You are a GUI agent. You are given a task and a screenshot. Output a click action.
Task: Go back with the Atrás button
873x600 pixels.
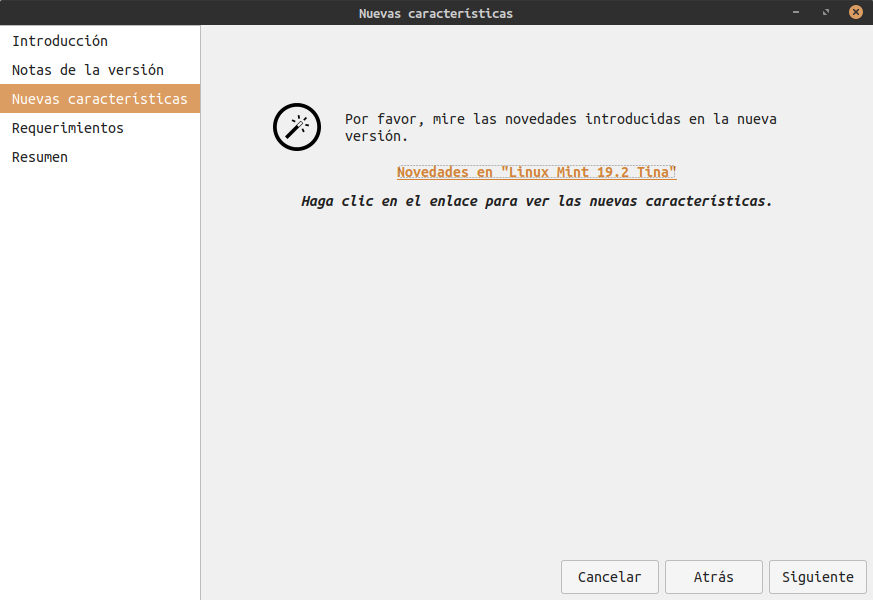coord(714,577)
